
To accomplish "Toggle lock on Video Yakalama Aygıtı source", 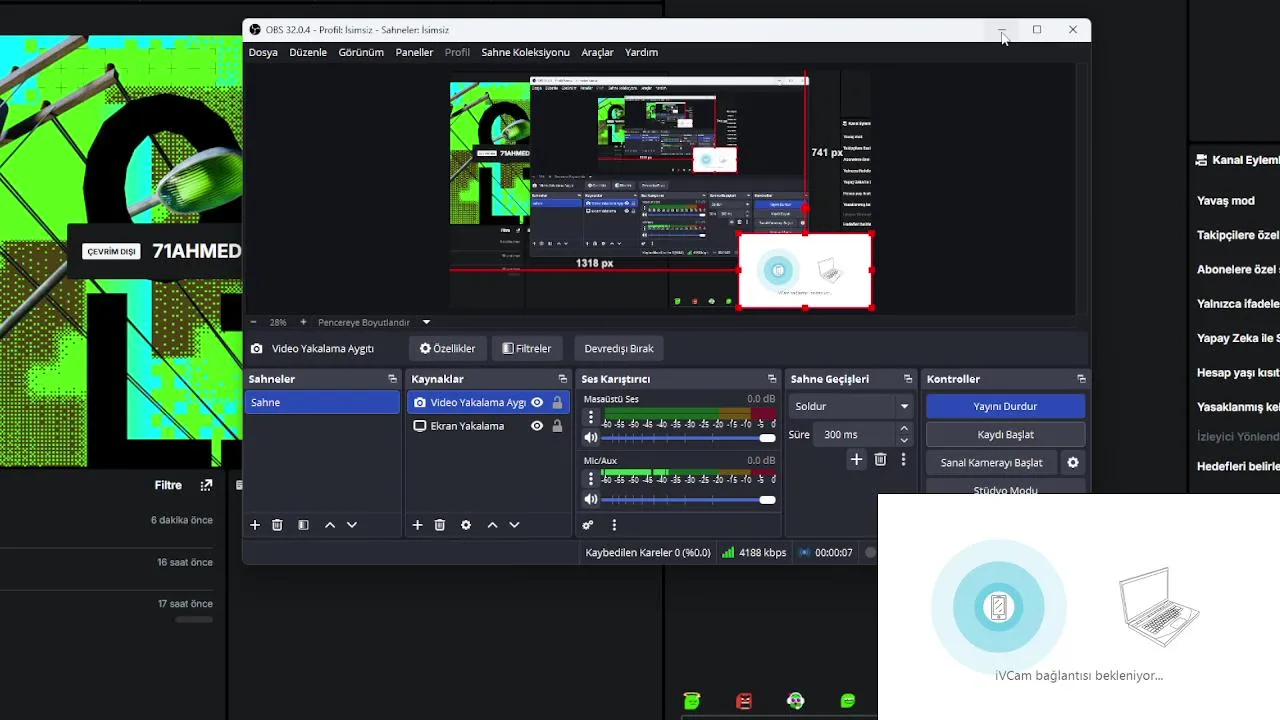I will (x=557, y=402).
